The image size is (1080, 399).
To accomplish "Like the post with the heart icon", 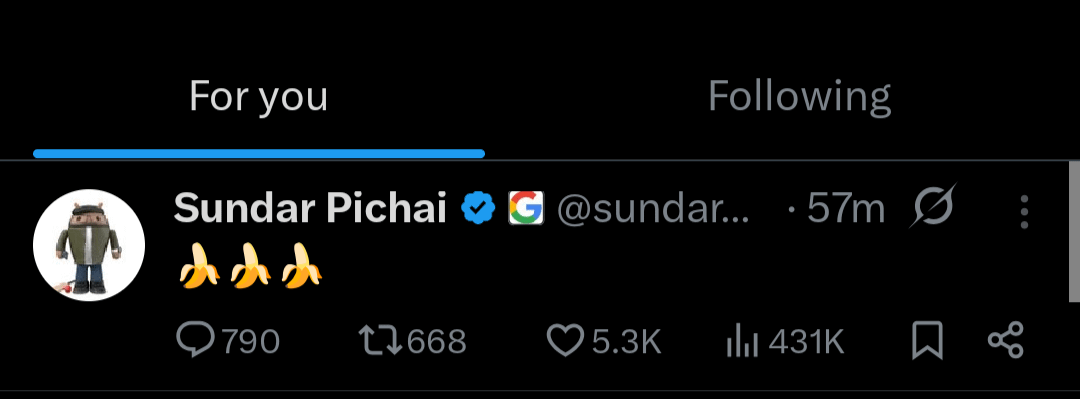I will [565, 341].
